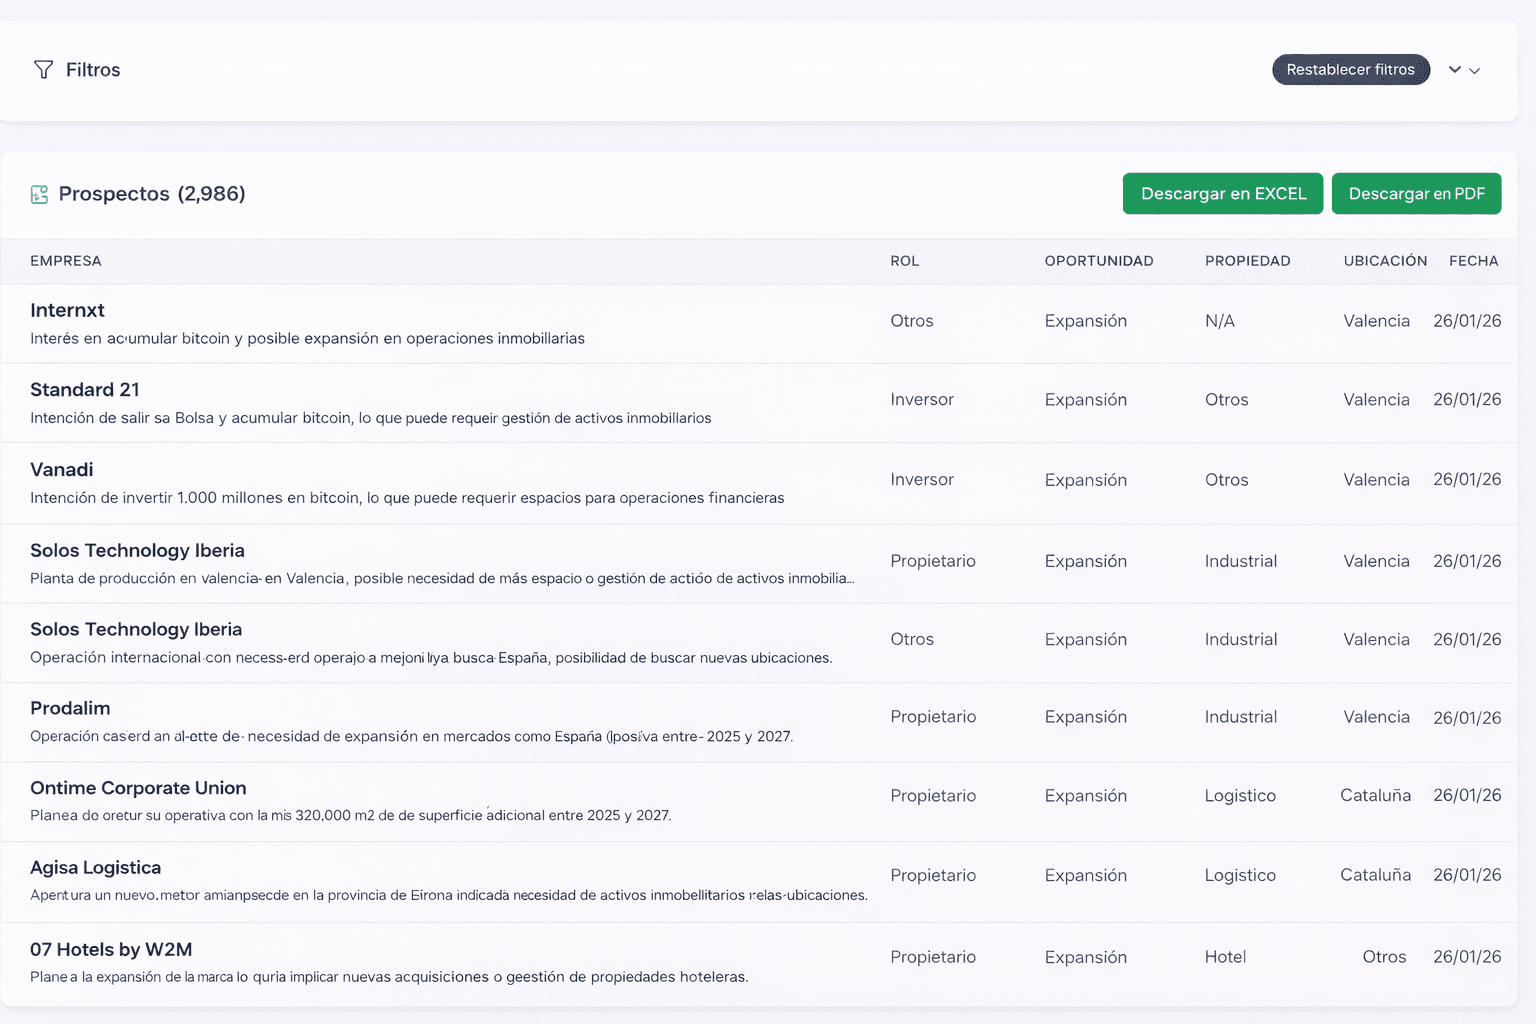Open the Internxt company entry

click(x=67, y=311)
